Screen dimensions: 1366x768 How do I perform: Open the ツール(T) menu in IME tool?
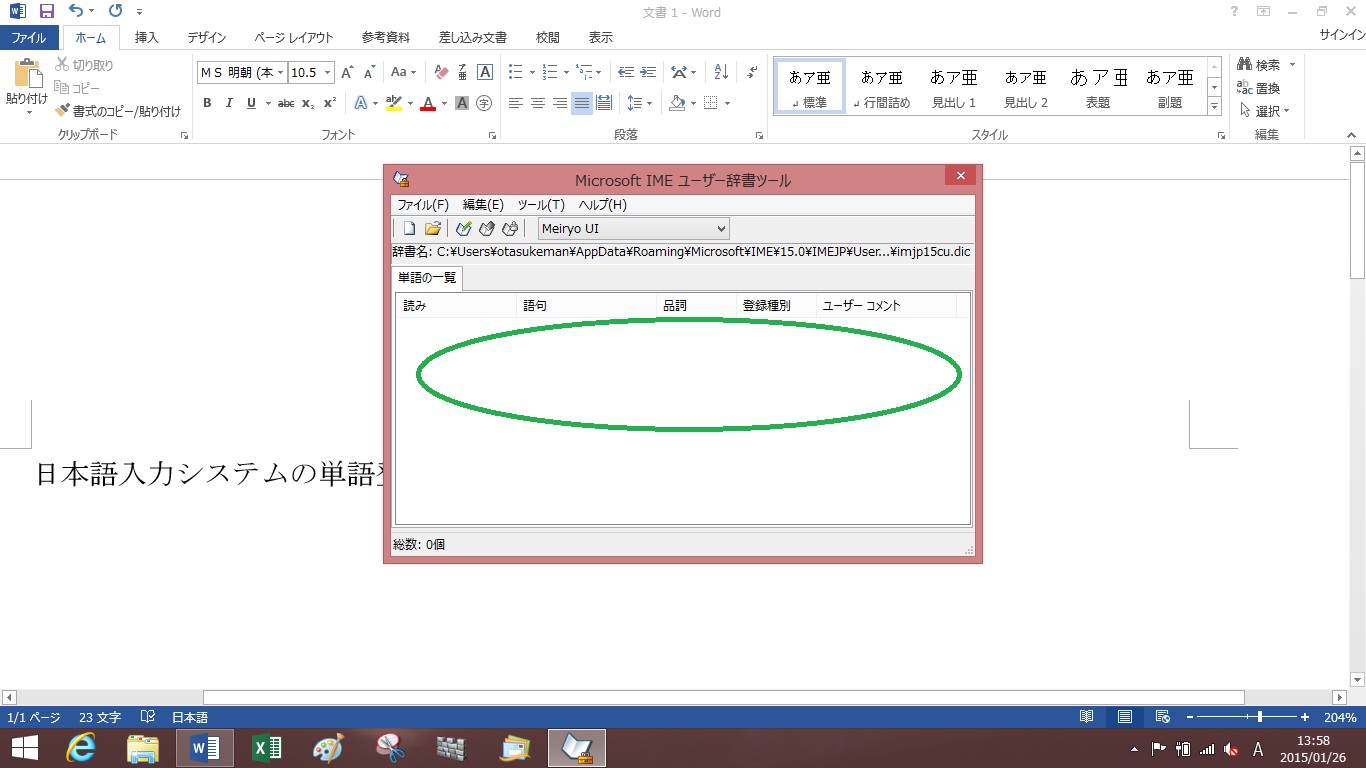pos(541,205)
